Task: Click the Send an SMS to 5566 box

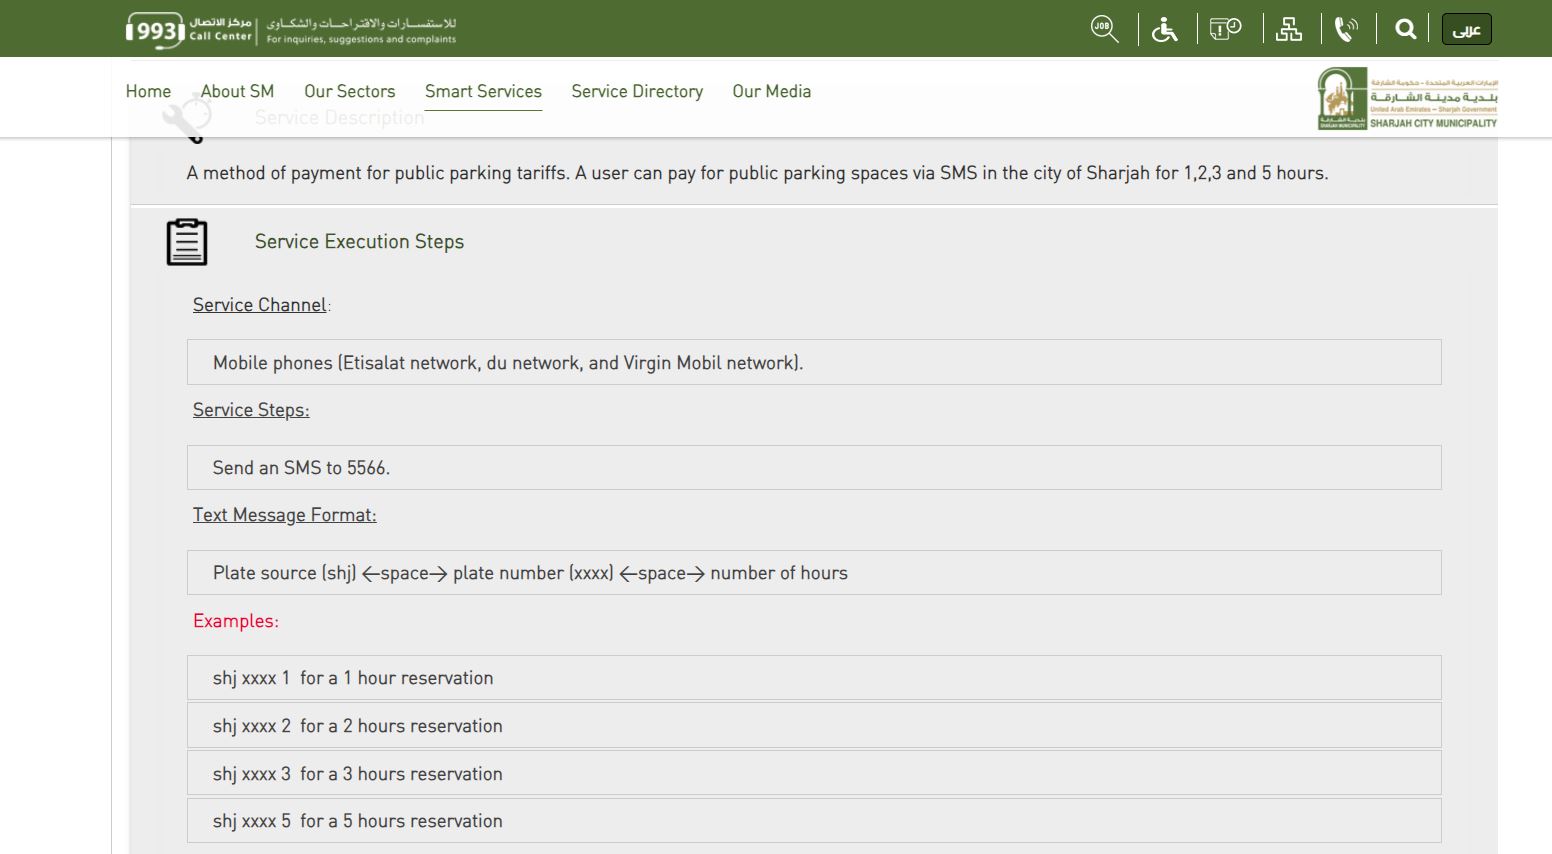Action: [813, 468]
